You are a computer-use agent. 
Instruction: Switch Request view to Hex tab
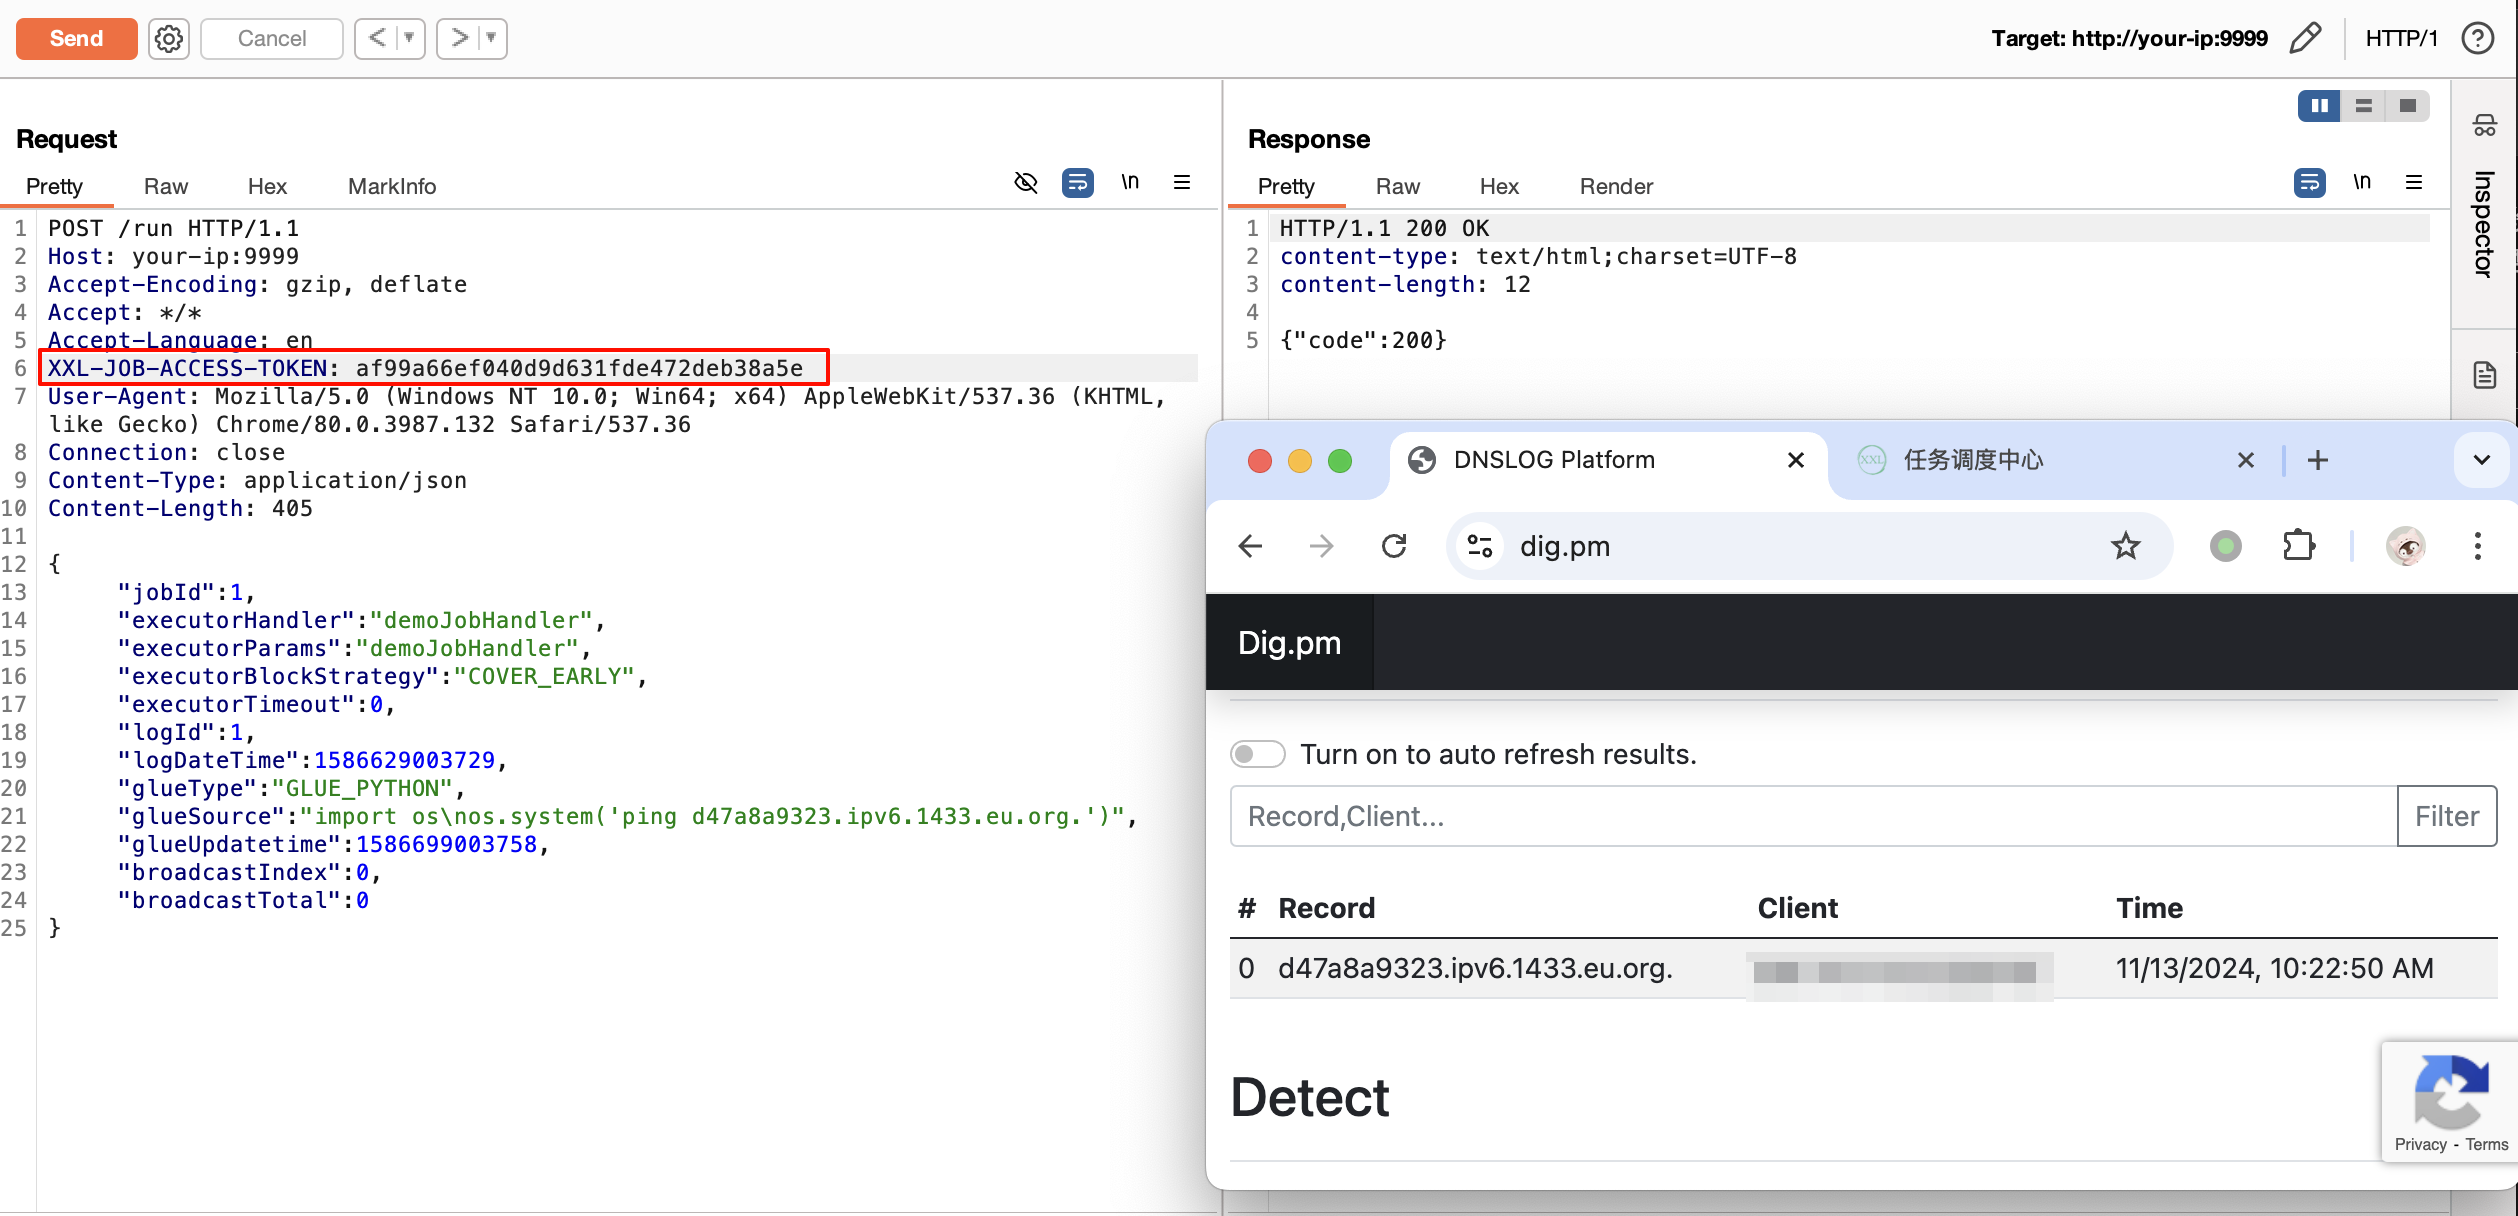click(267, 186)
